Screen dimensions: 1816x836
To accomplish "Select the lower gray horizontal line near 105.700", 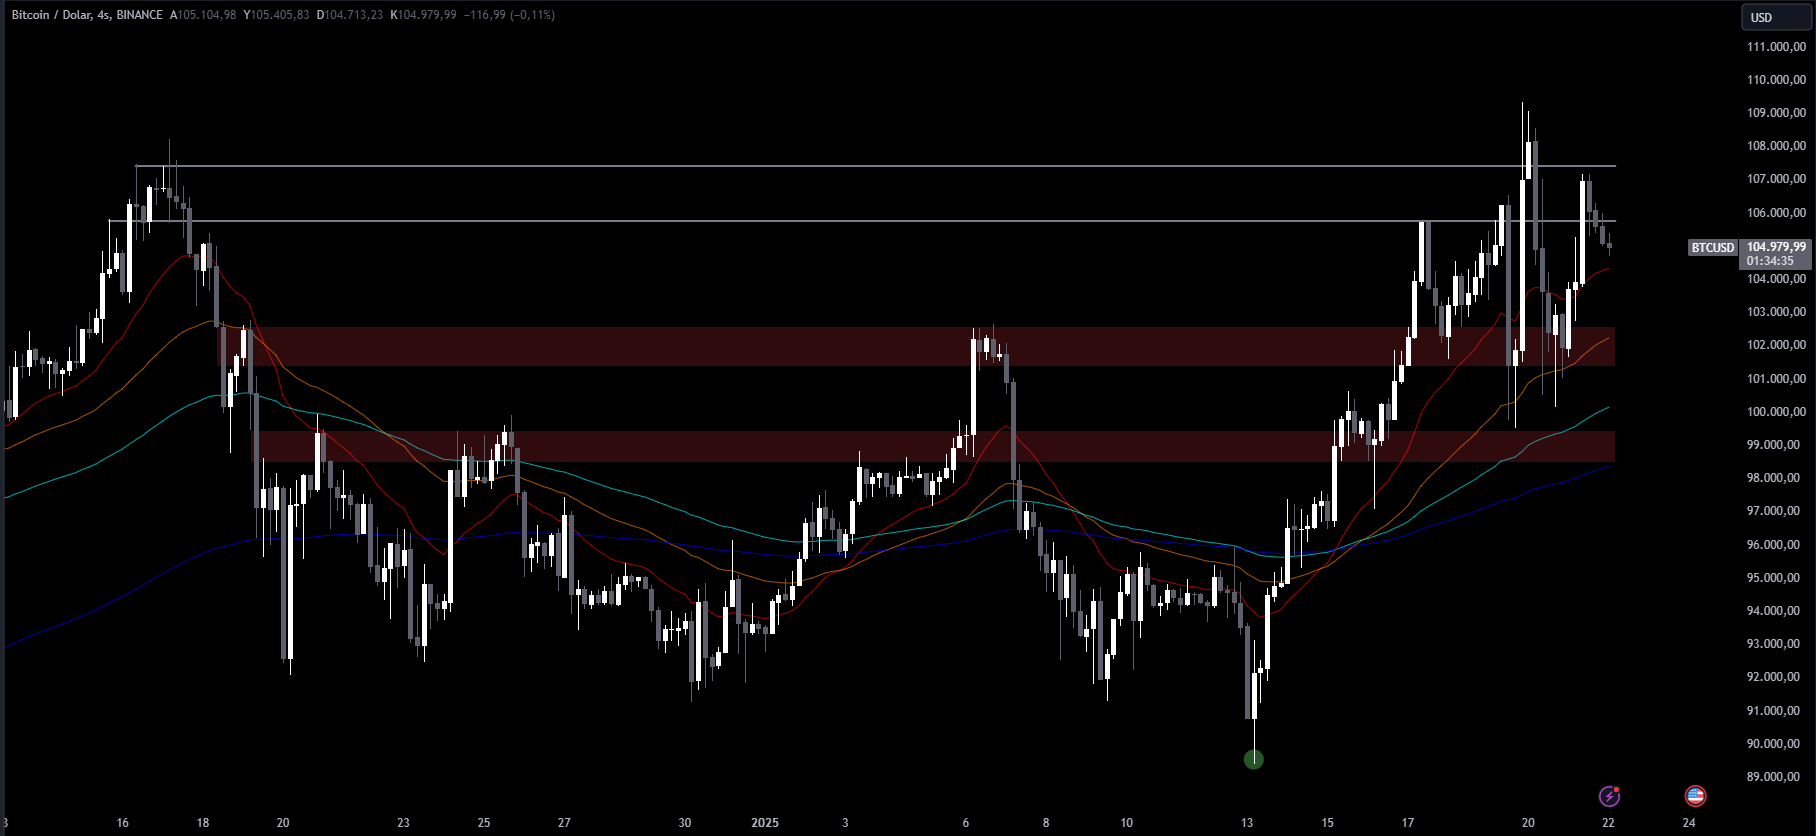I will point(862,221).
